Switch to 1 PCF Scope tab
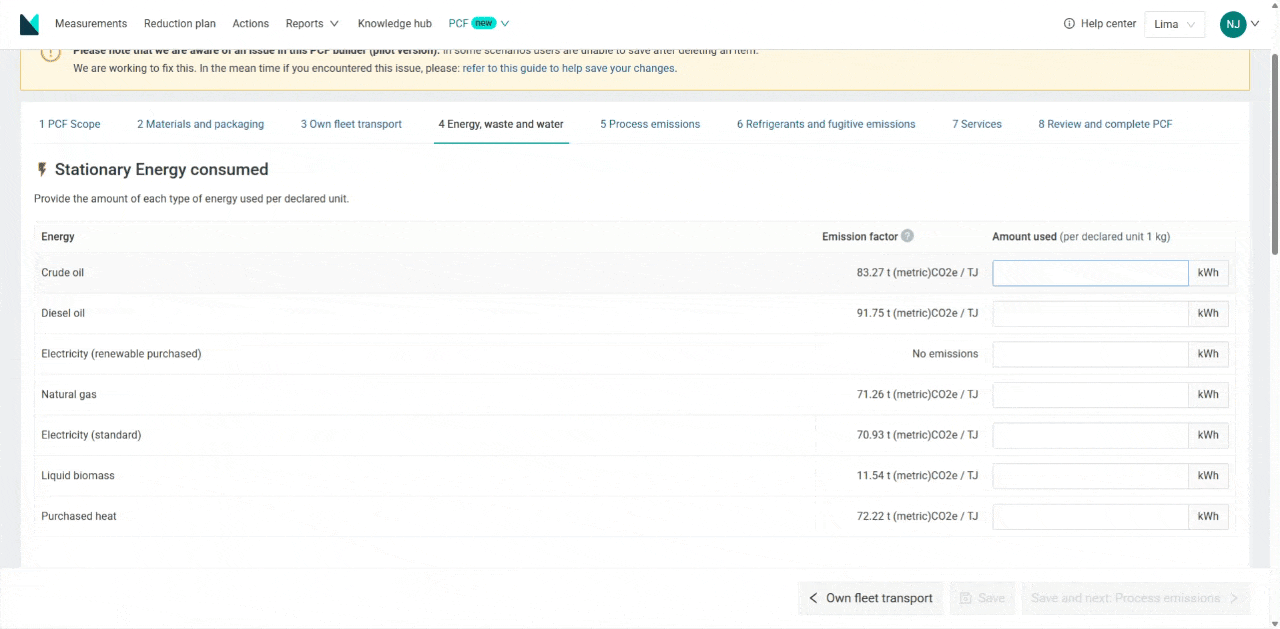The image size is (1280, 629). 70,124
